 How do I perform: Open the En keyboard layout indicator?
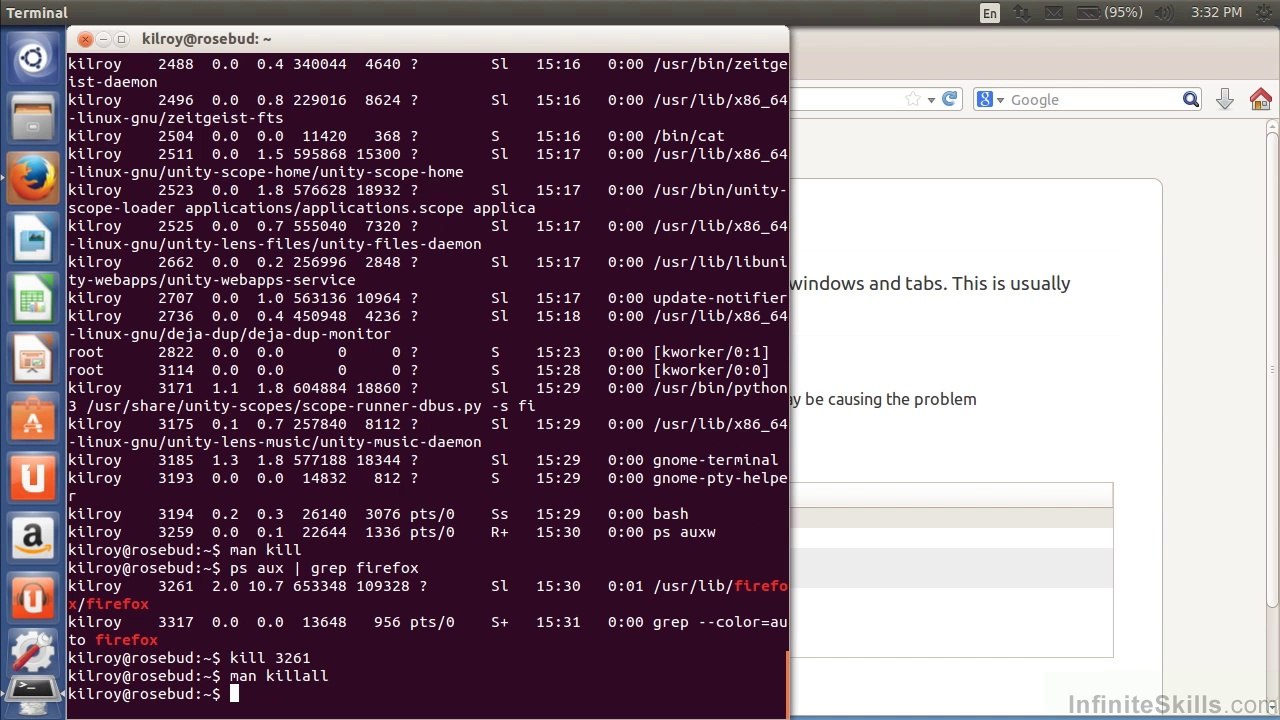(x=990, y=13)
